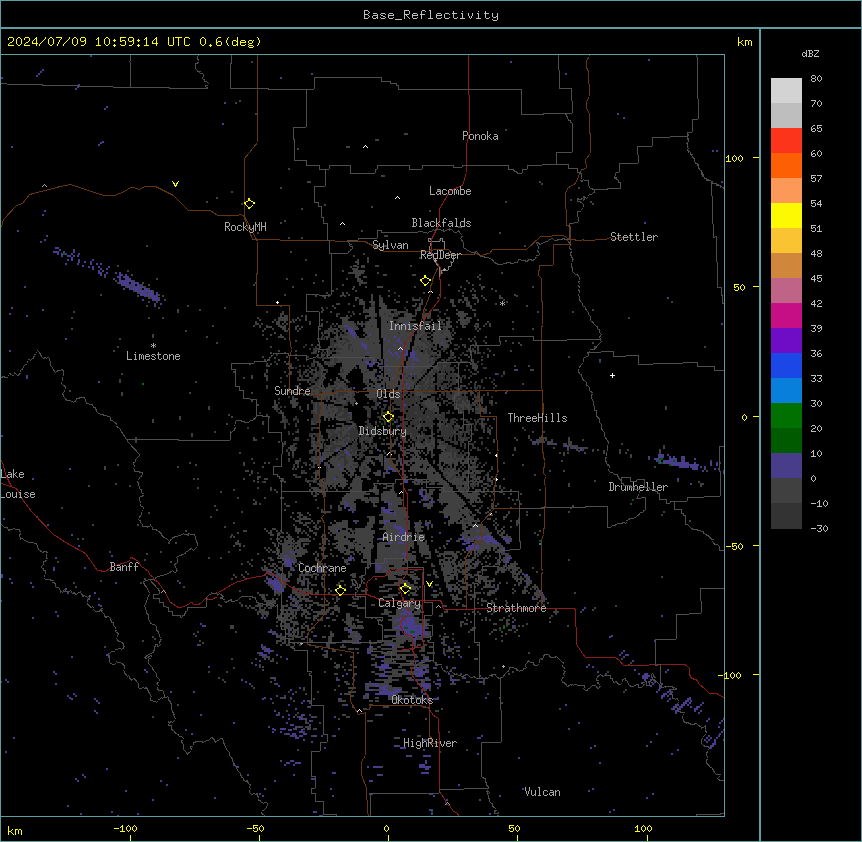Select the Ponoka city label

pyautogui.click(x=480, y=136)
